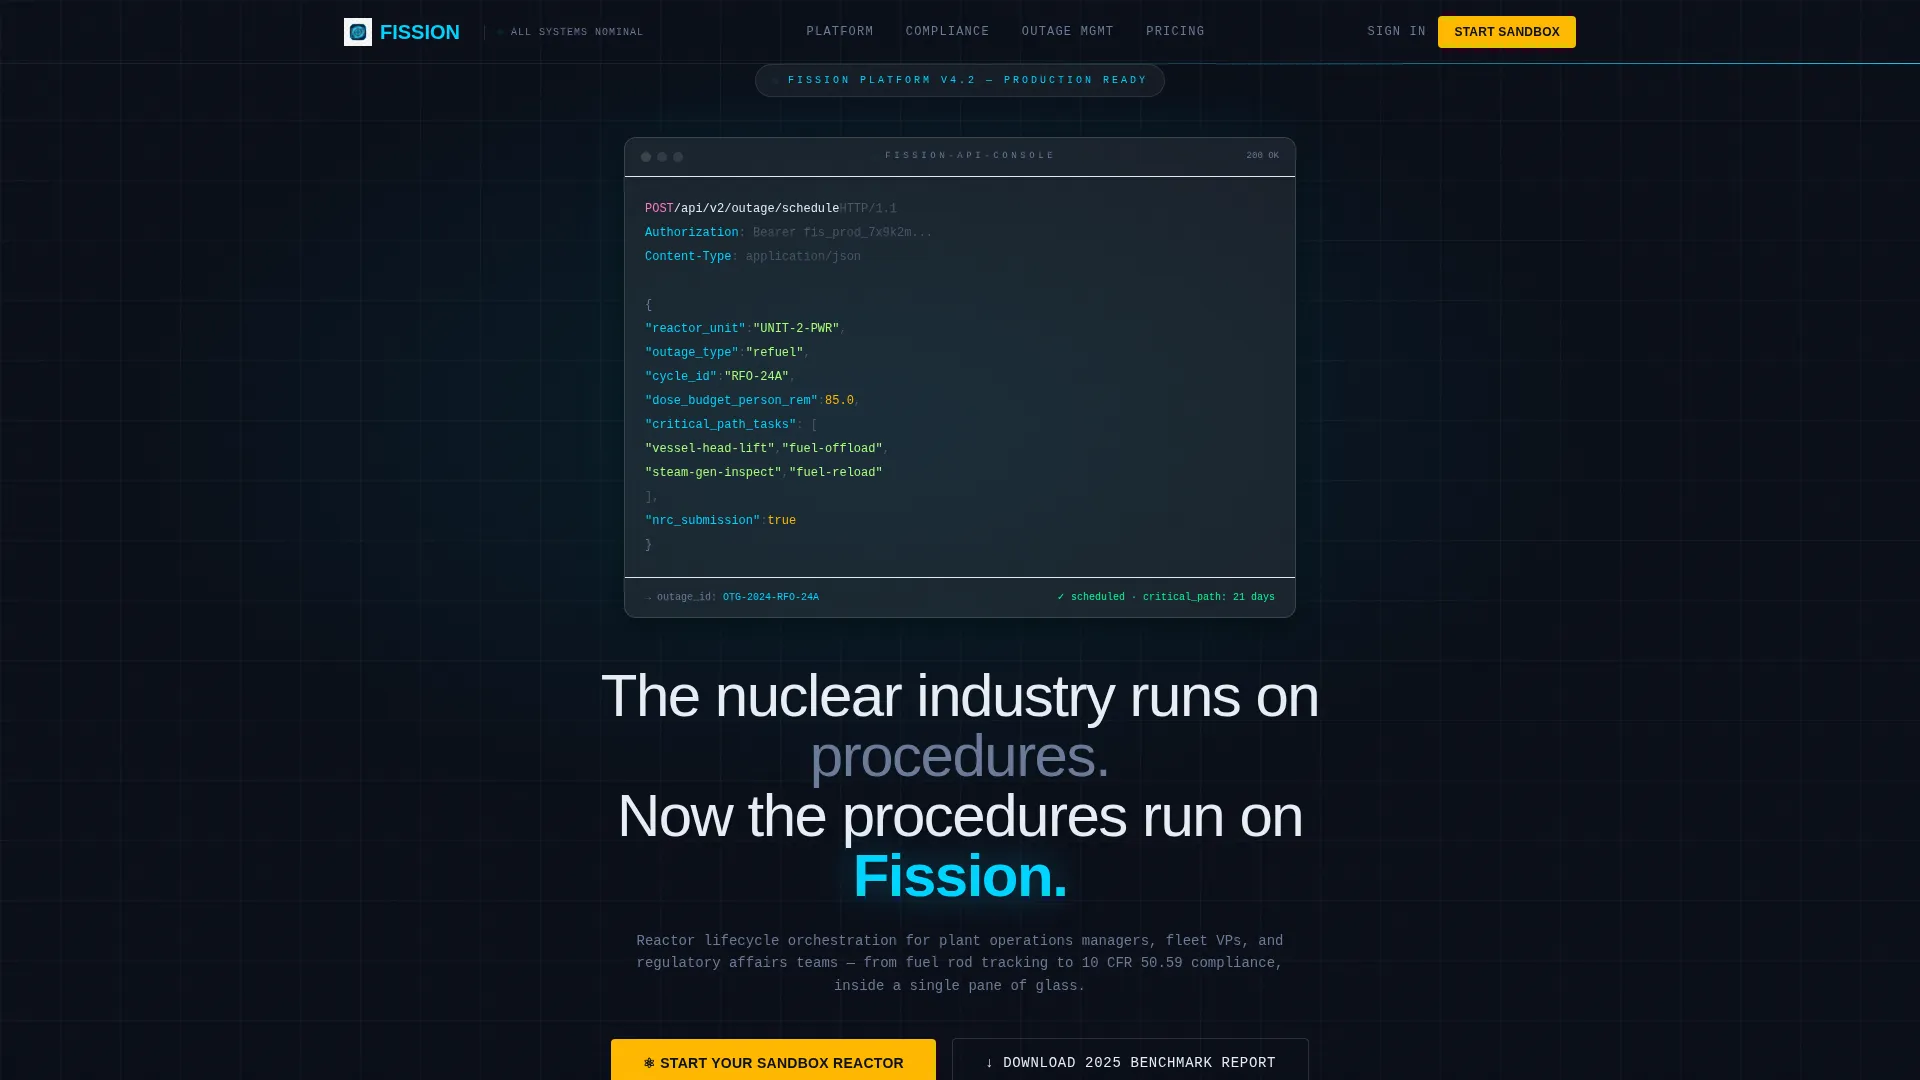1920x1080 pixels.
Task: Click the "UNIT-2-PWR" value
Action: (x=796, y=329)
